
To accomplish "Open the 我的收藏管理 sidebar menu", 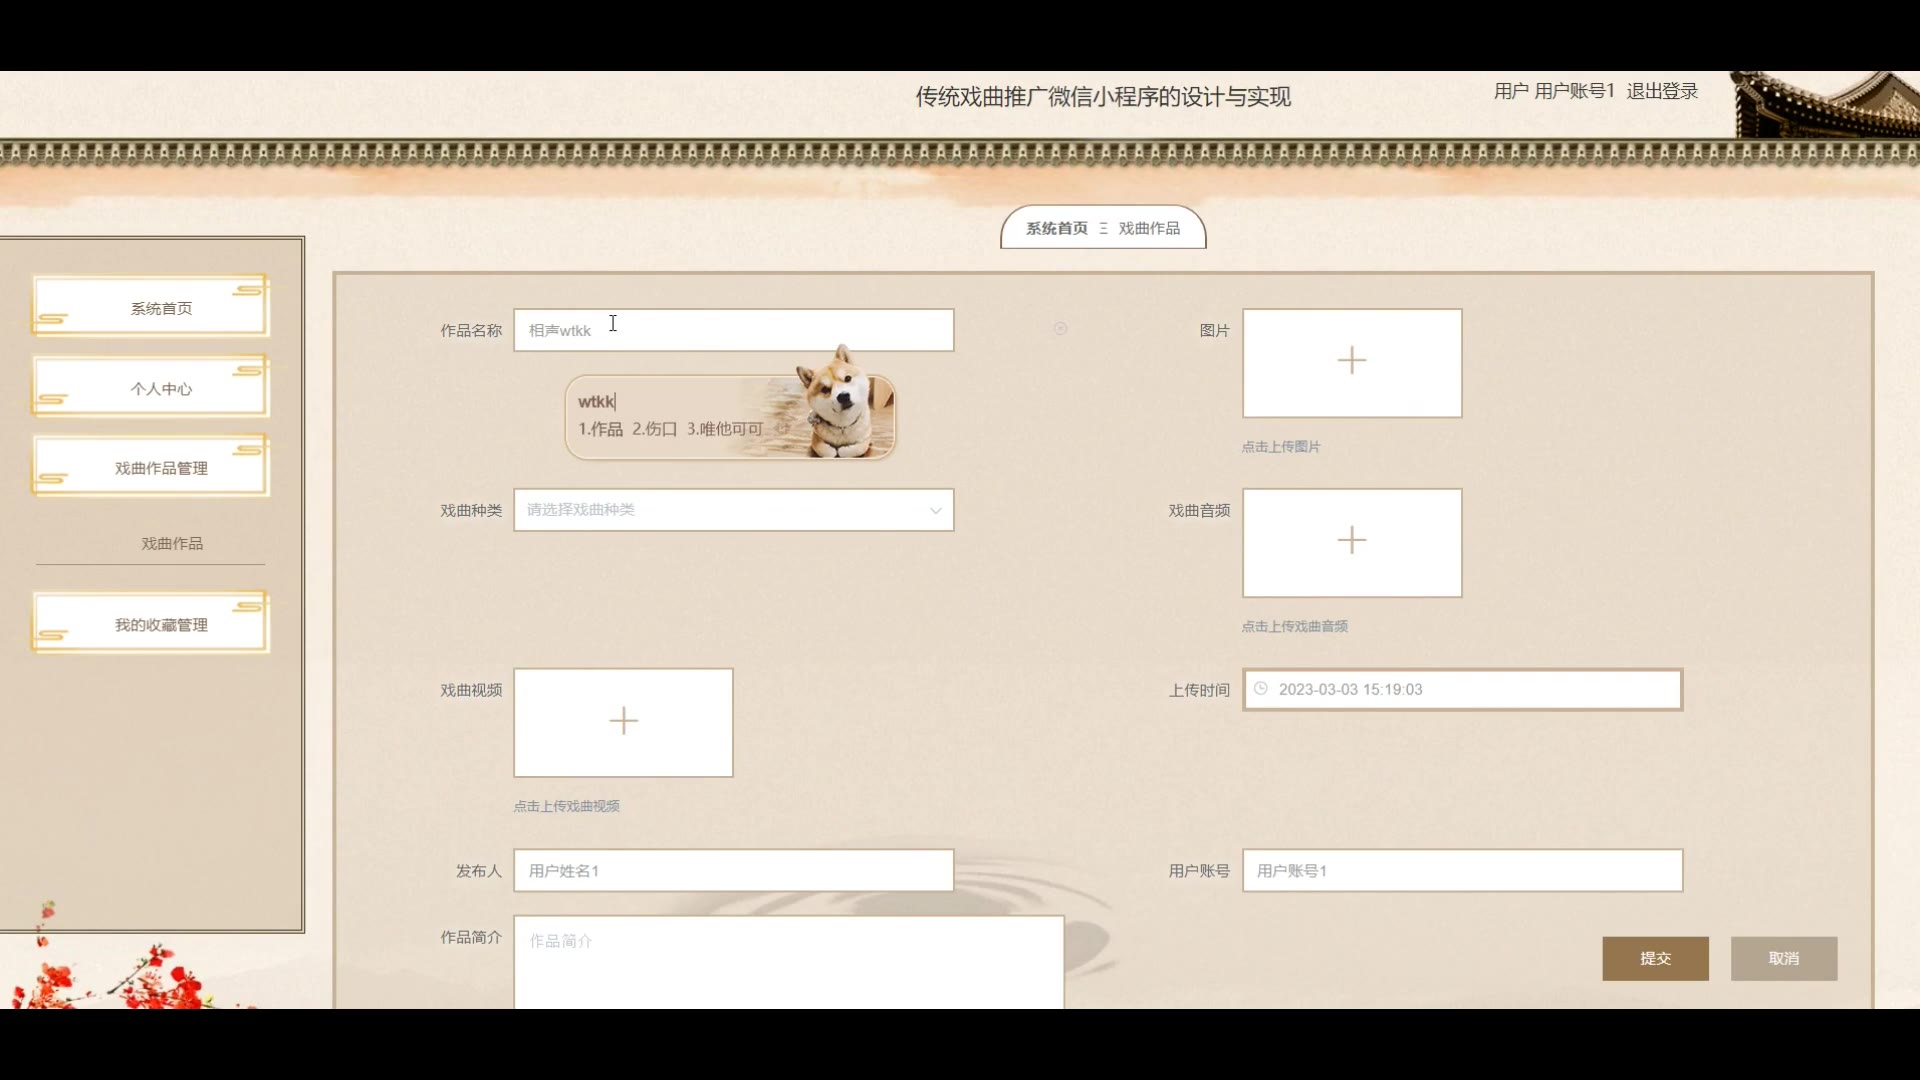I will (x=151, y=624).
